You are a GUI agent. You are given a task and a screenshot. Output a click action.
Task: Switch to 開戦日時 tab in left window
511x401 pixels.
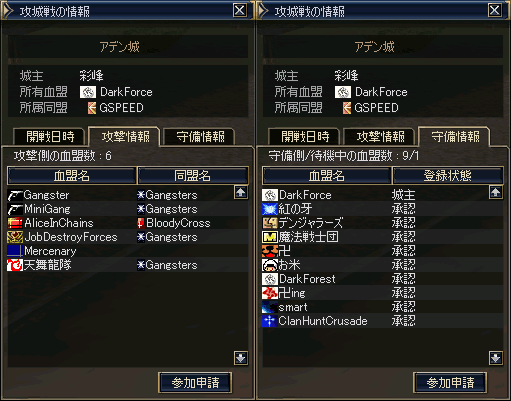pyautogui.click(x=50, y=137)
